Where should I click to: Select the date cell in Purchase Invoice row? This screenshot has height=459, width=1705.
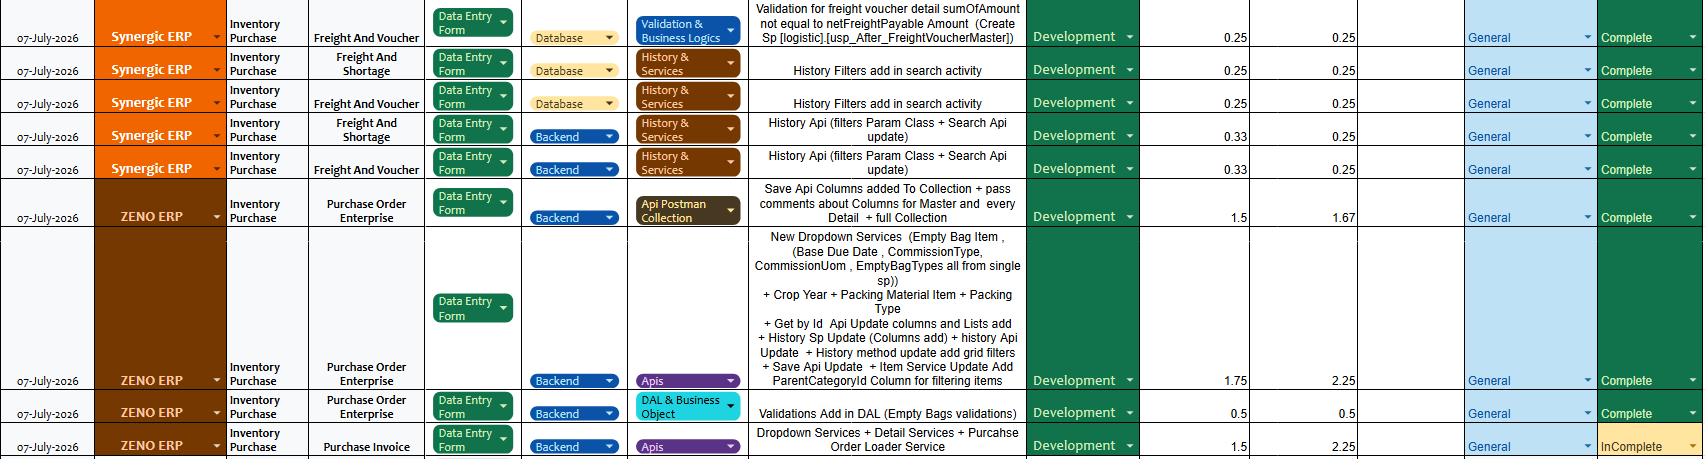pos(47,447)
